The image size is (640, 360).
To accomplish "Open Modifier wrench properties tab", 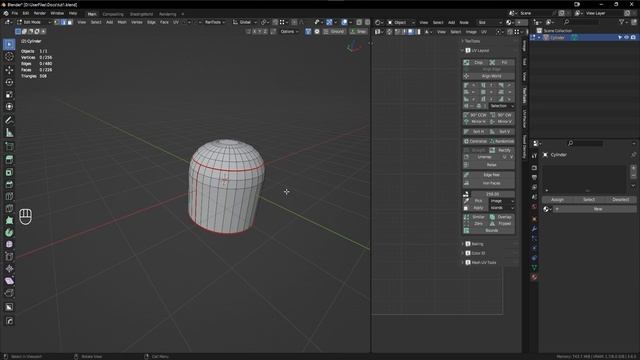I will (534, 229).
